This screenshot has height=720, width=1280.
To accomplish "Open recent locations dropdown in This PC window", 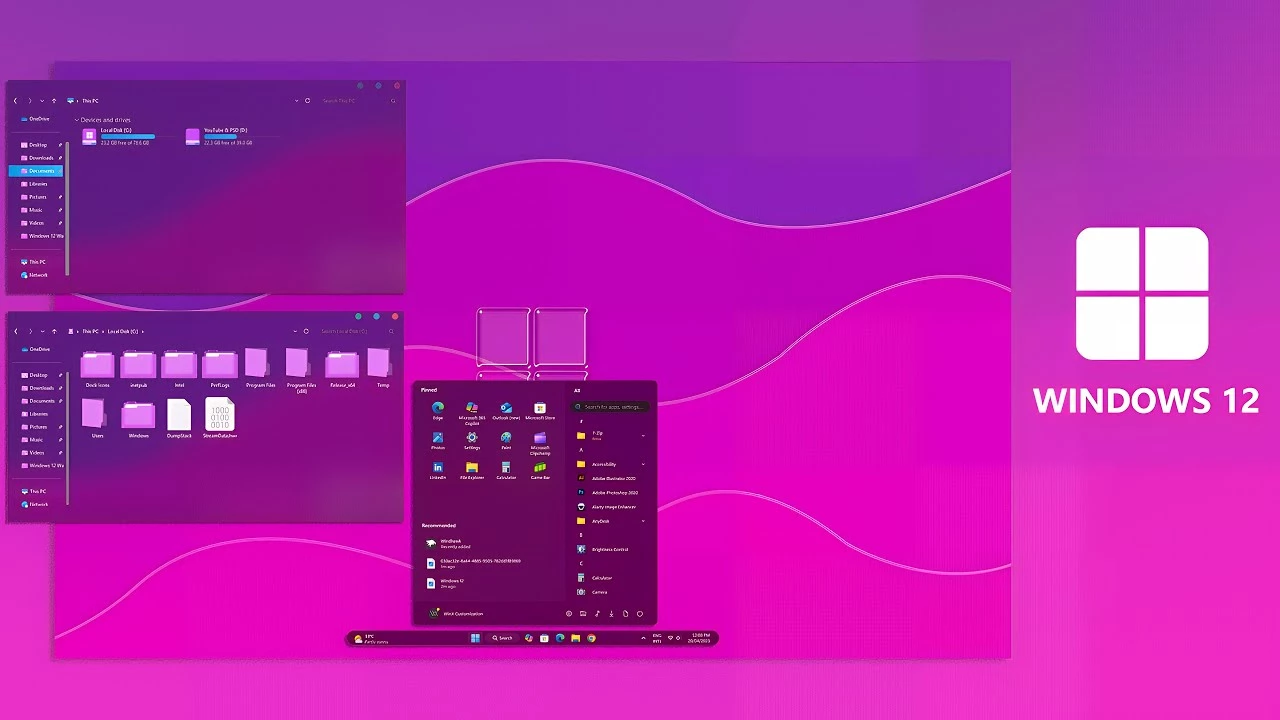I will coord(42,100).
